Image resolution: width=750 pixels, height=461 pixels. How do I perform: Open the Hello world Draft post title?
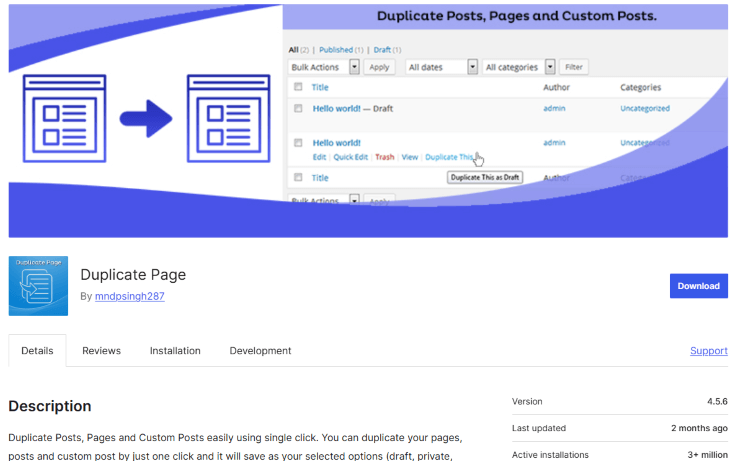[x=336, y=109]
